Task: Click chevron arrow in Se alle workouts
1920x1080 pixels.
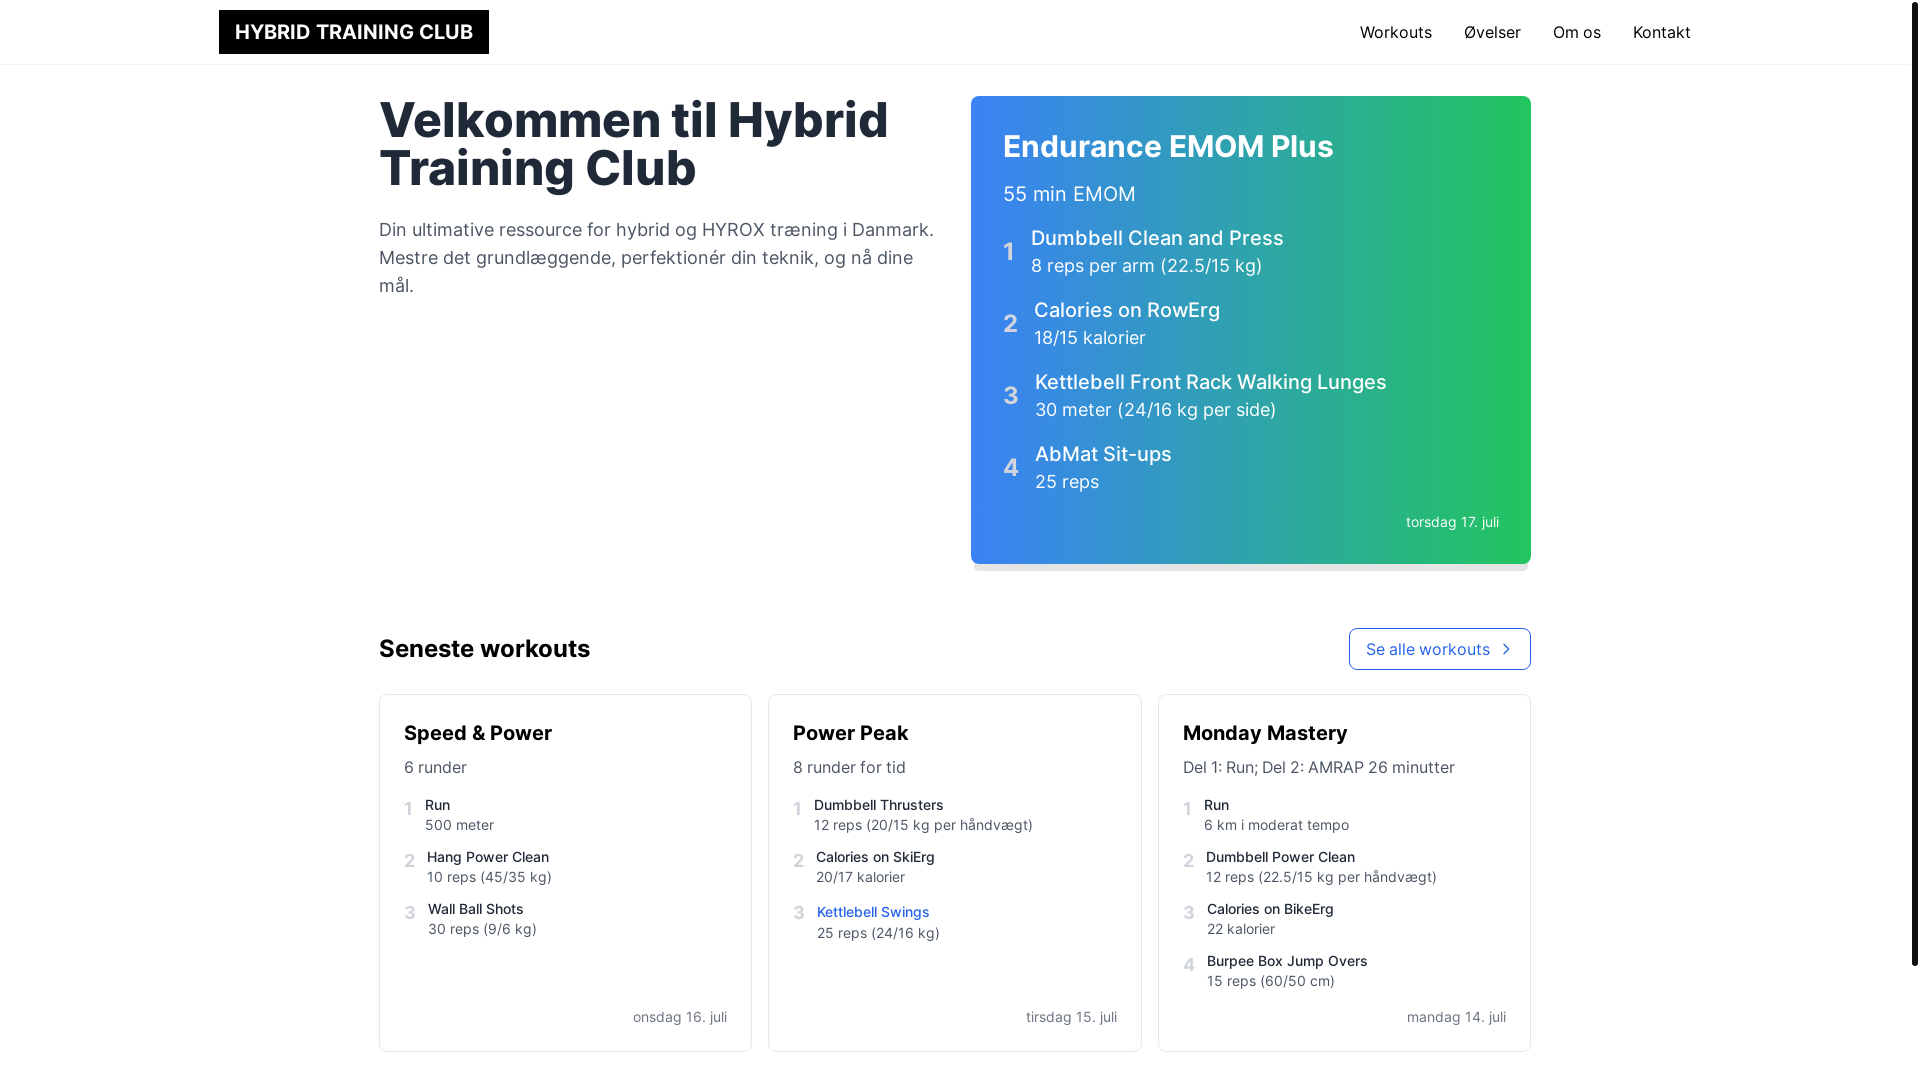Action: tap(1505, 649)
